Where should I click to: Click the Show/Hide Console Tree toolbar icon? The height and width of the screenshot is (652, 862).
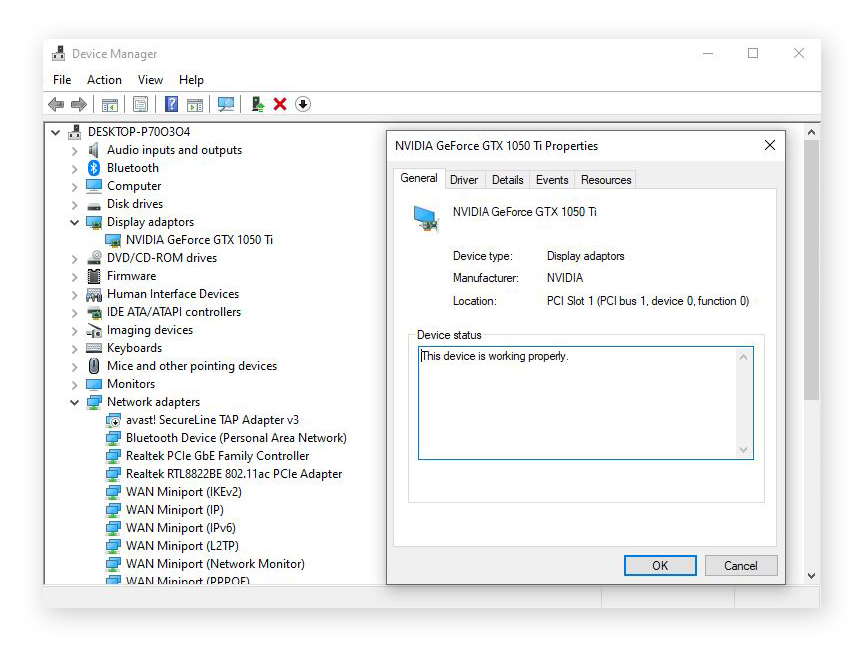tap(110, 103)
